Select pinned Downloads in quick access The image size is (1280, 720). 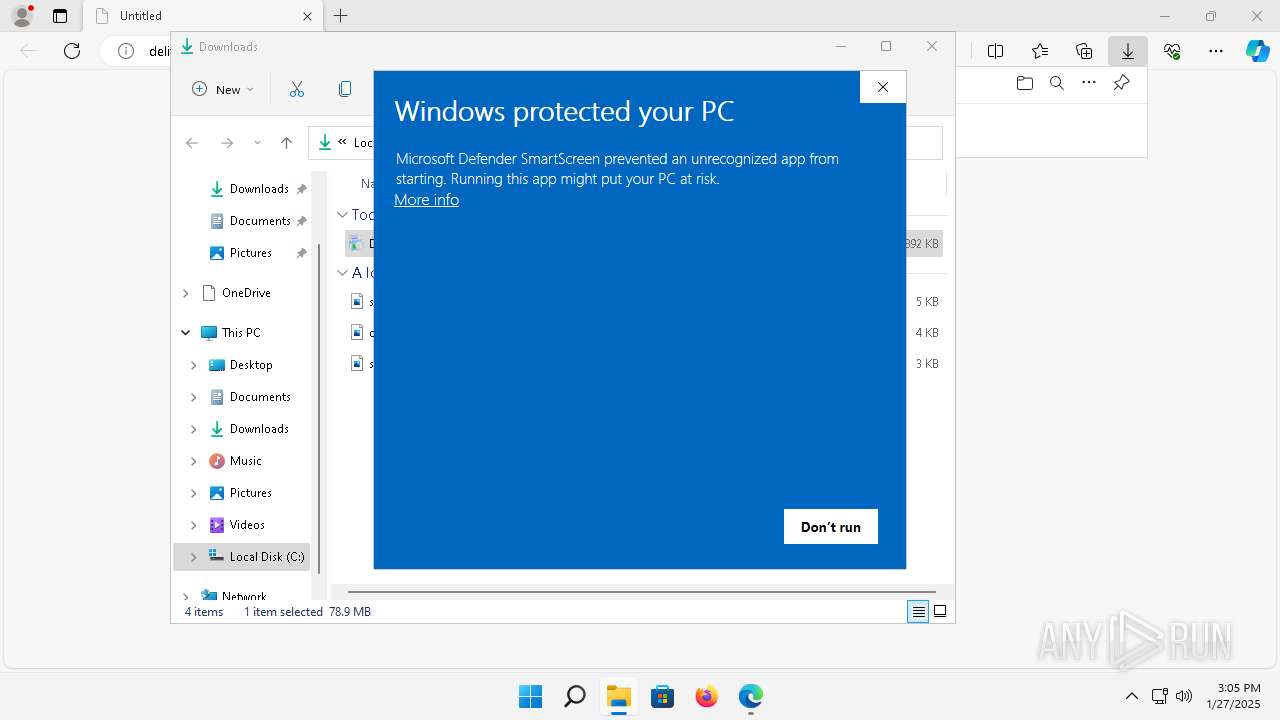258,189
